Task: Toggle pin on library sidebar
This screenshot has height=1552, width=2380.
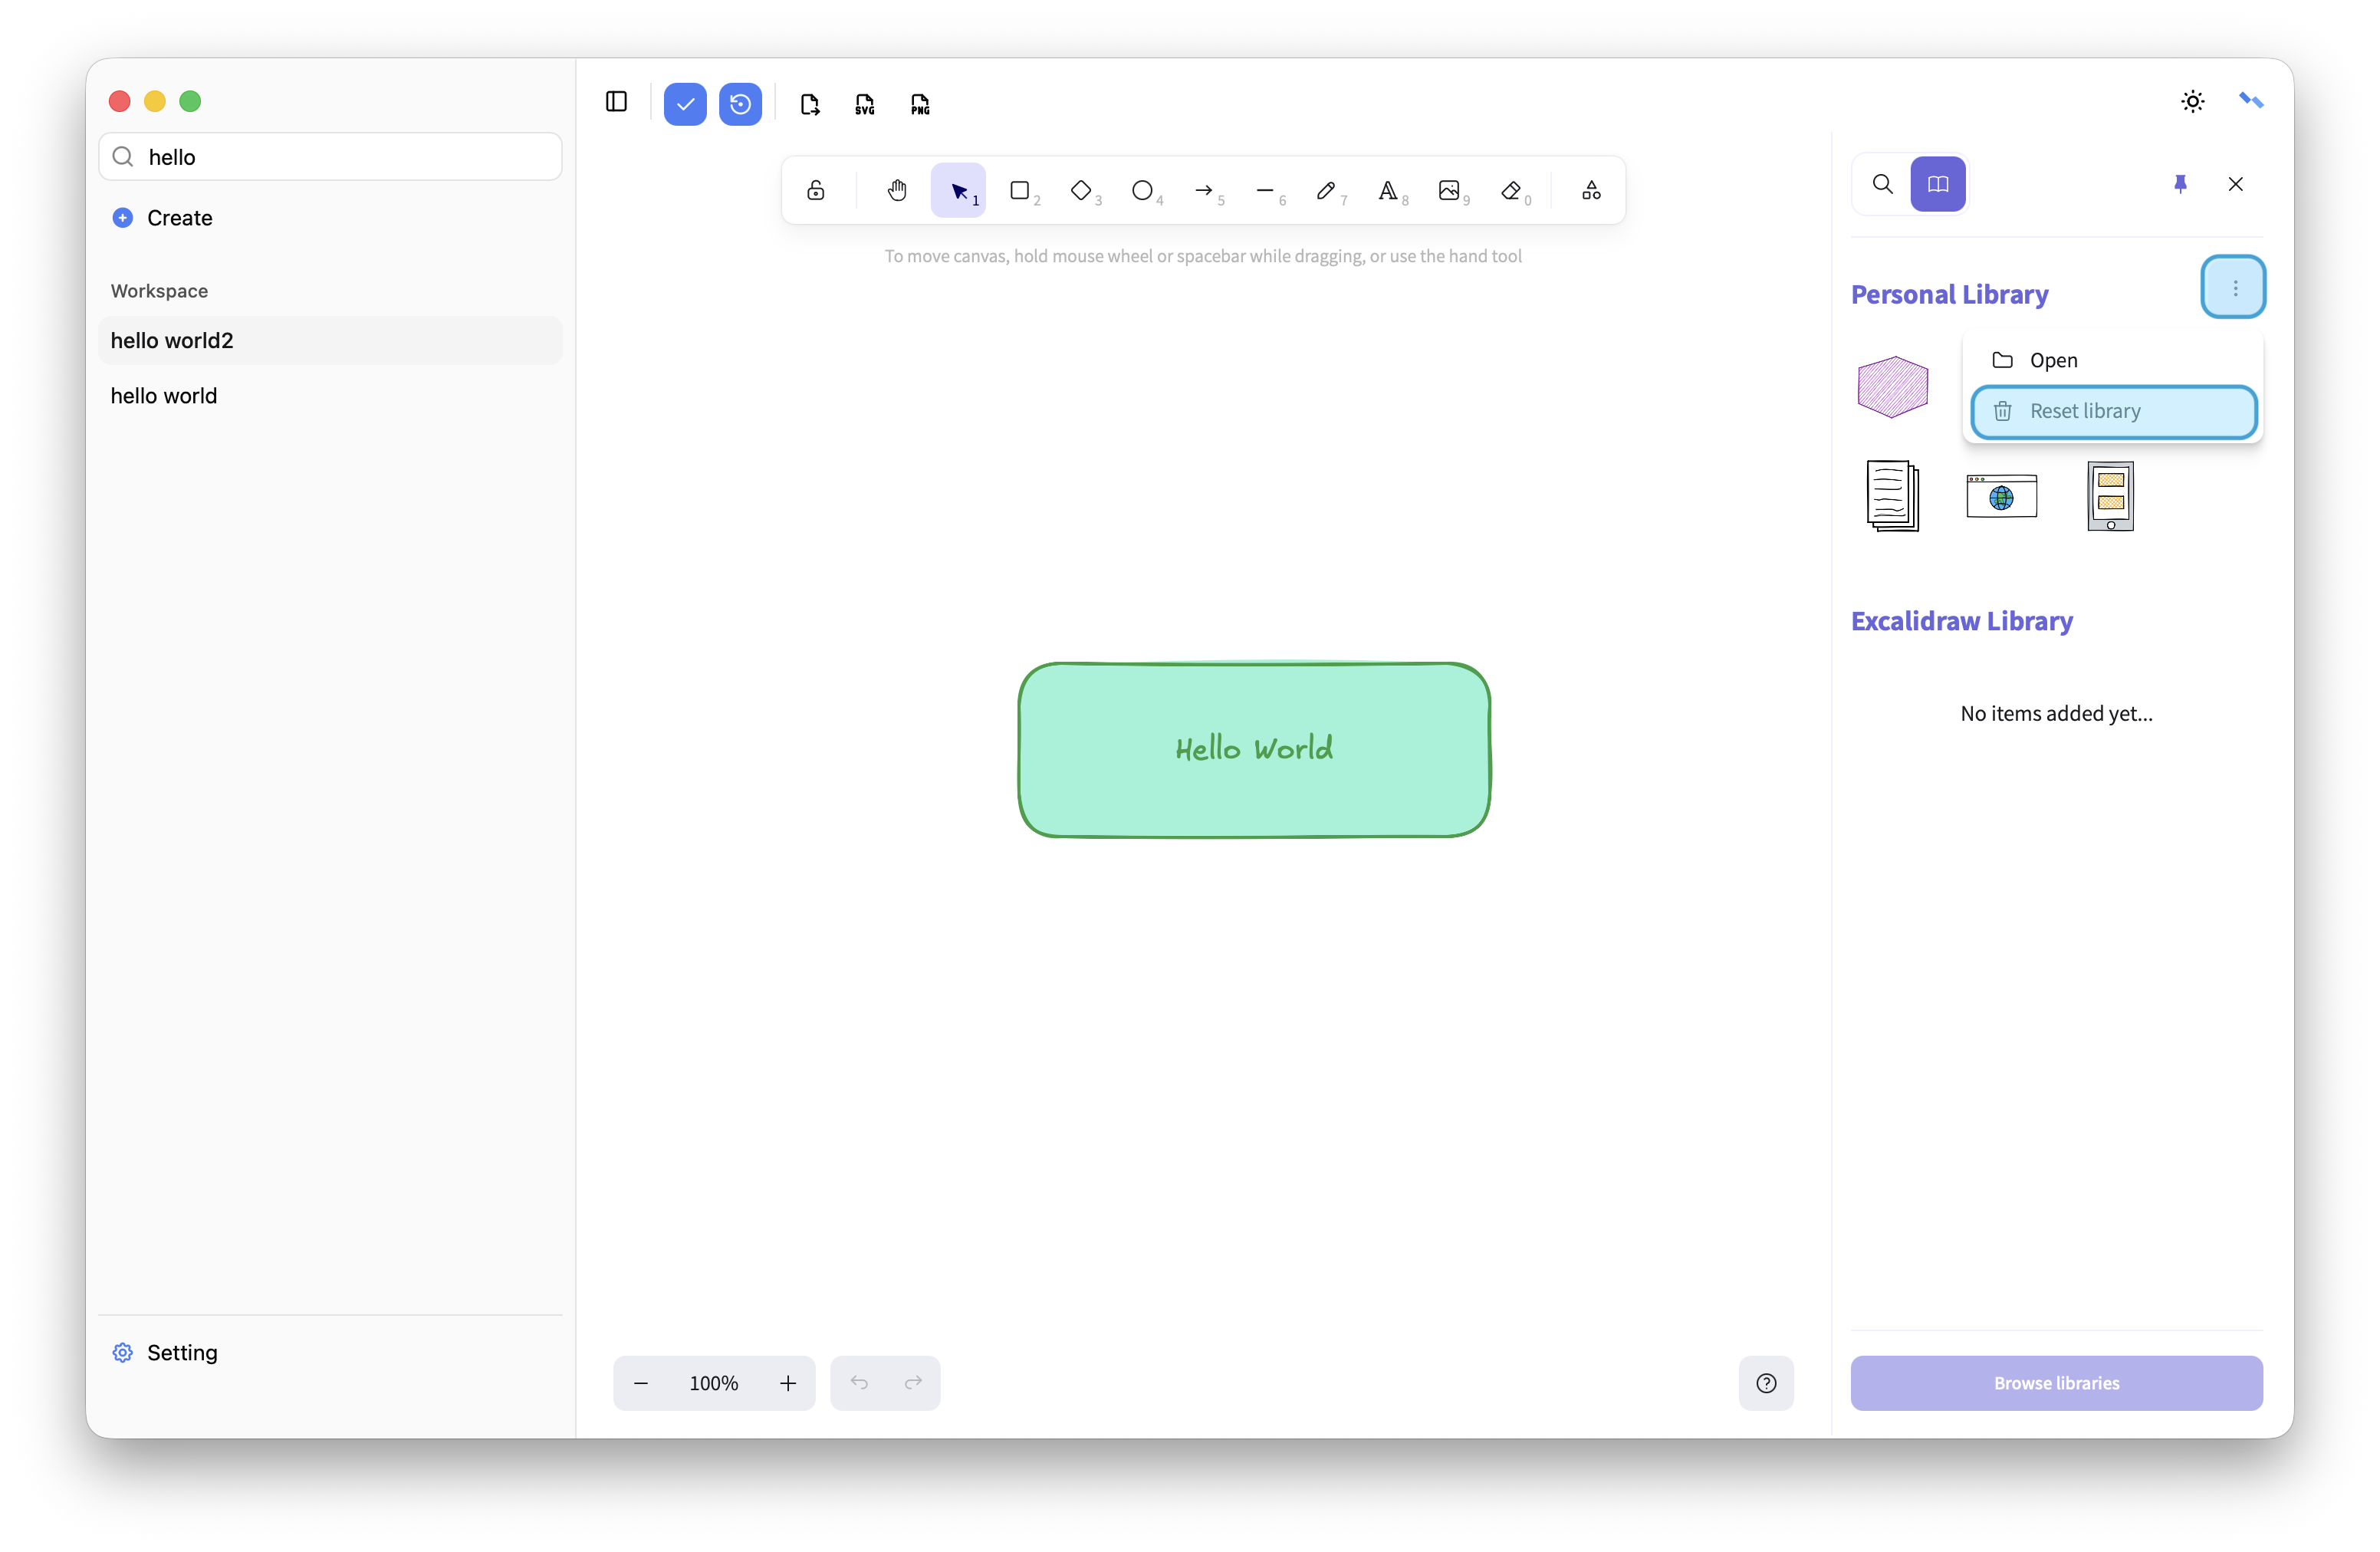Action: click(x=2180, y=184)
